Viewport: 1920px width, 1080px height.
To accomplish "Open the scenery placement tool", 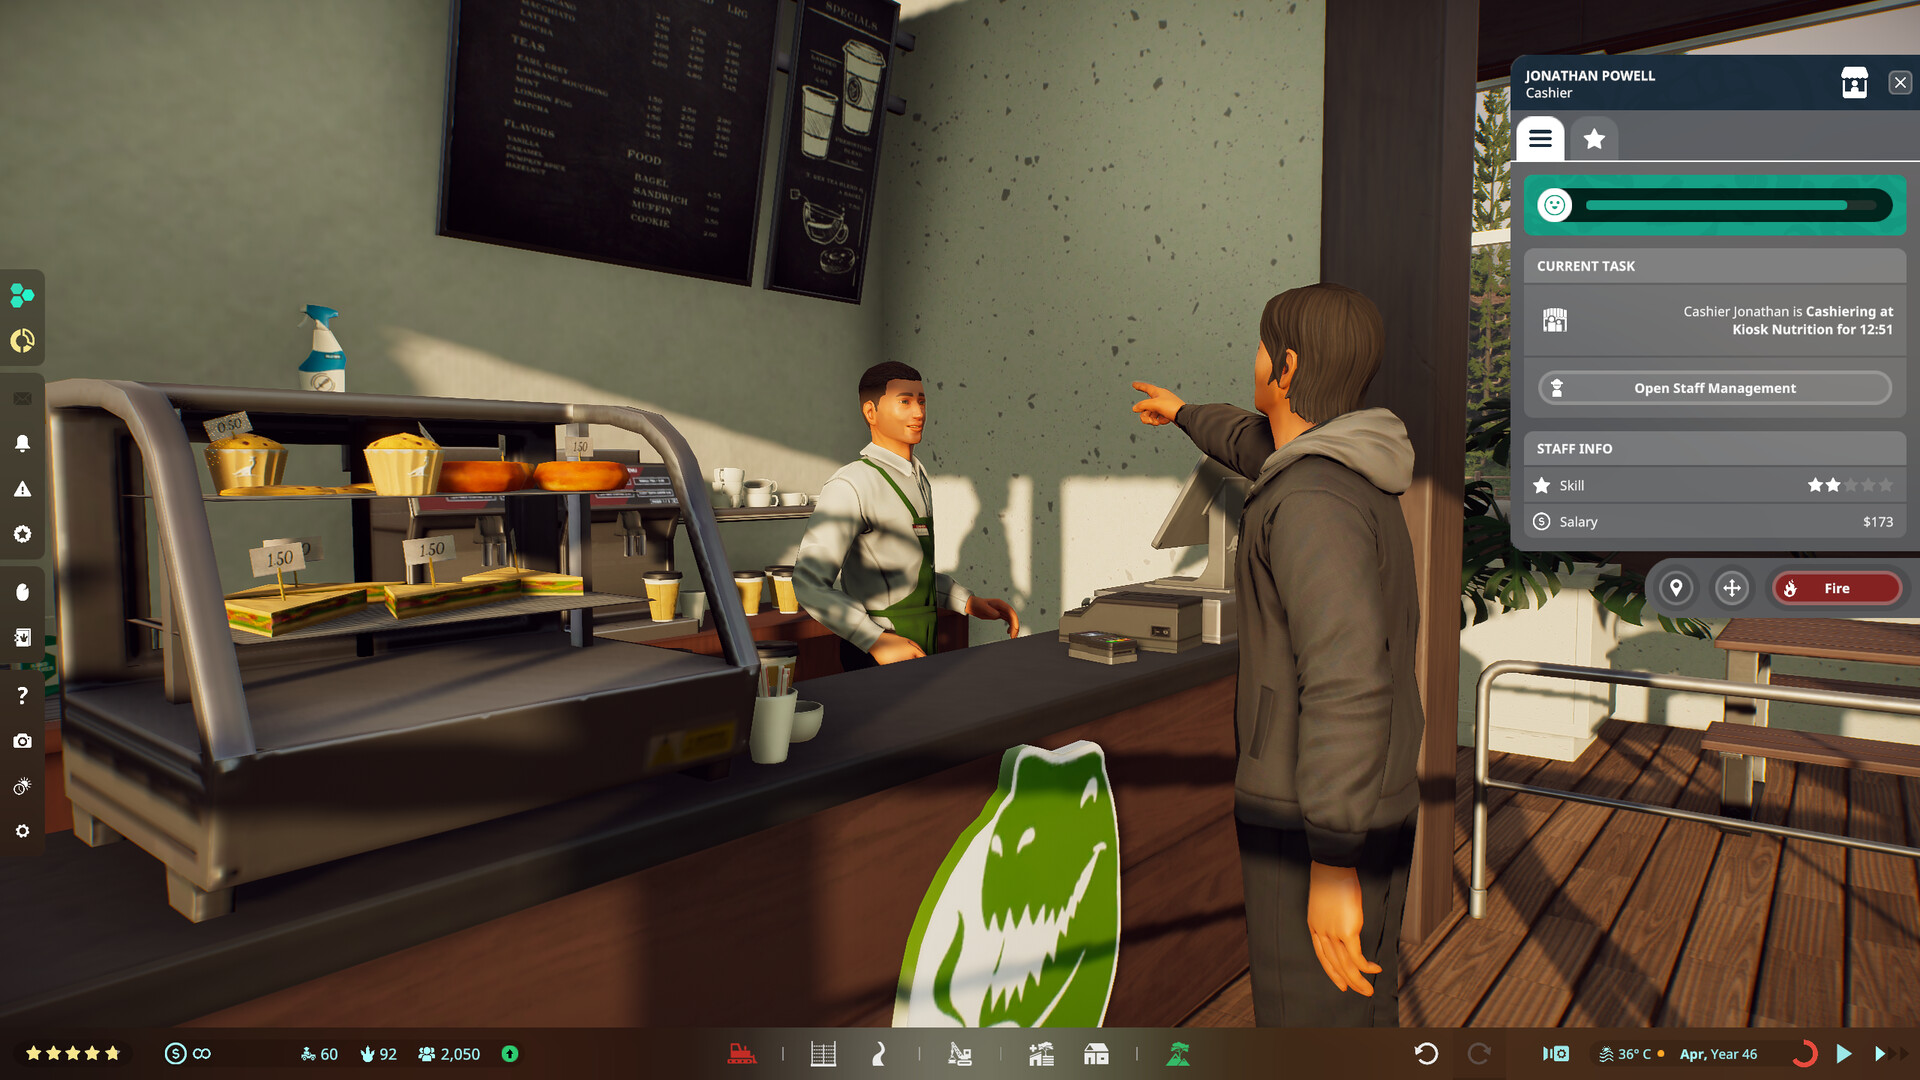I will [x=1040, y=1053].
